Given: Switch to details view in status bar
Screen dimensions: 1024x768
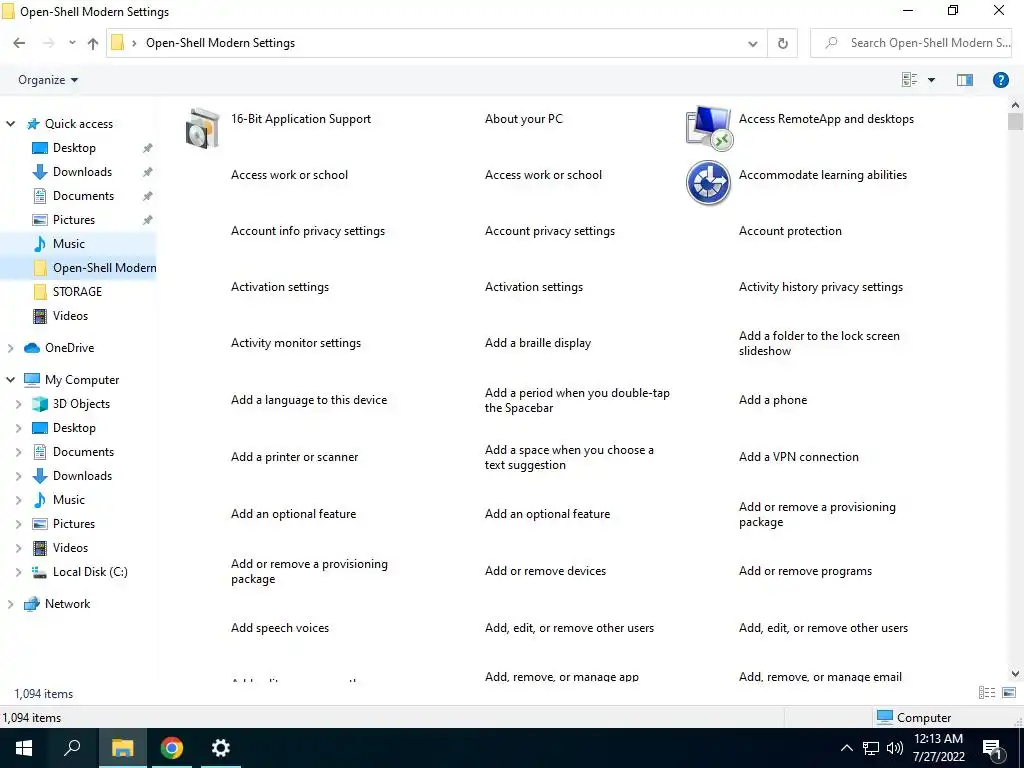Looking at the screenshot, I should pyautogui.click(x=987, y=692).
